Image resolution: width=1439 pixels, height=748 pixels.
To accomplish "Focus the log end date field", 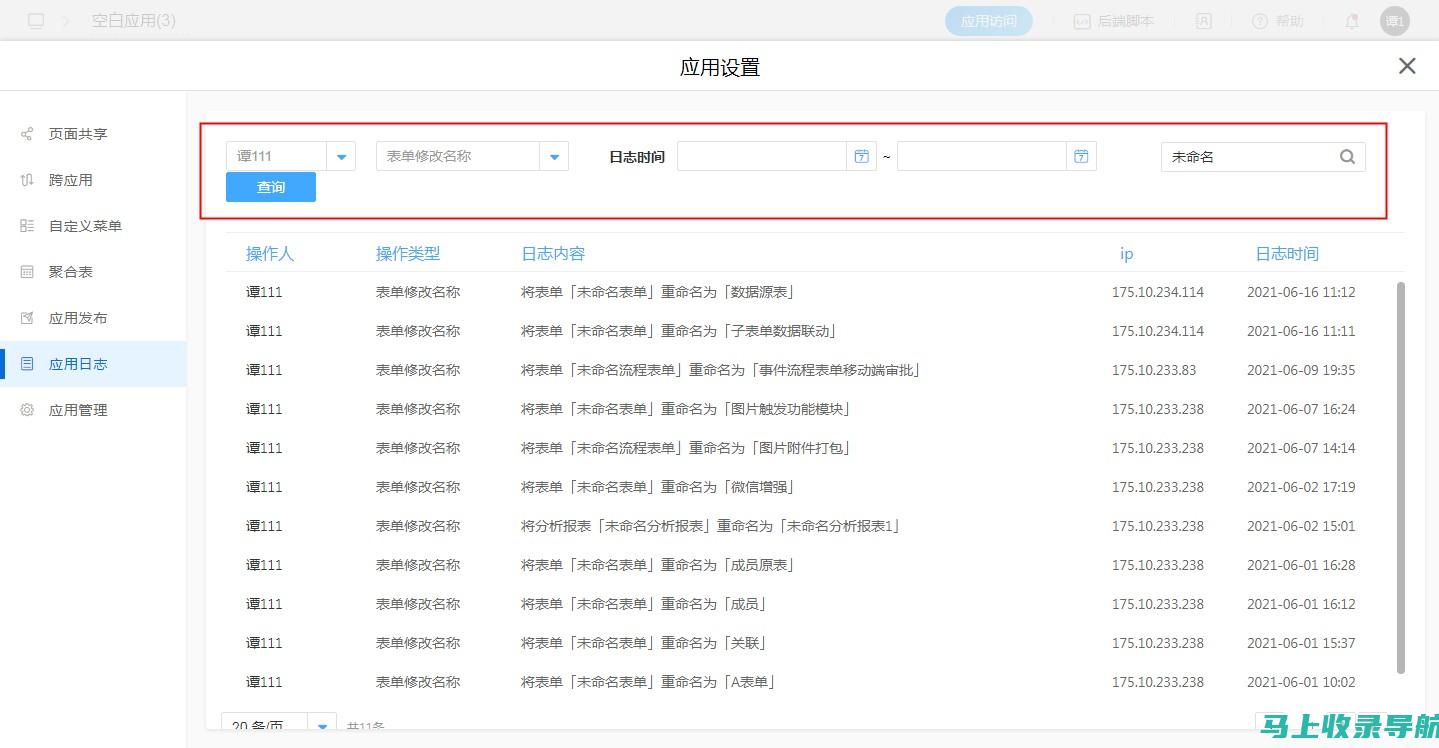I will pyautogui.click(x=982, y=157).
